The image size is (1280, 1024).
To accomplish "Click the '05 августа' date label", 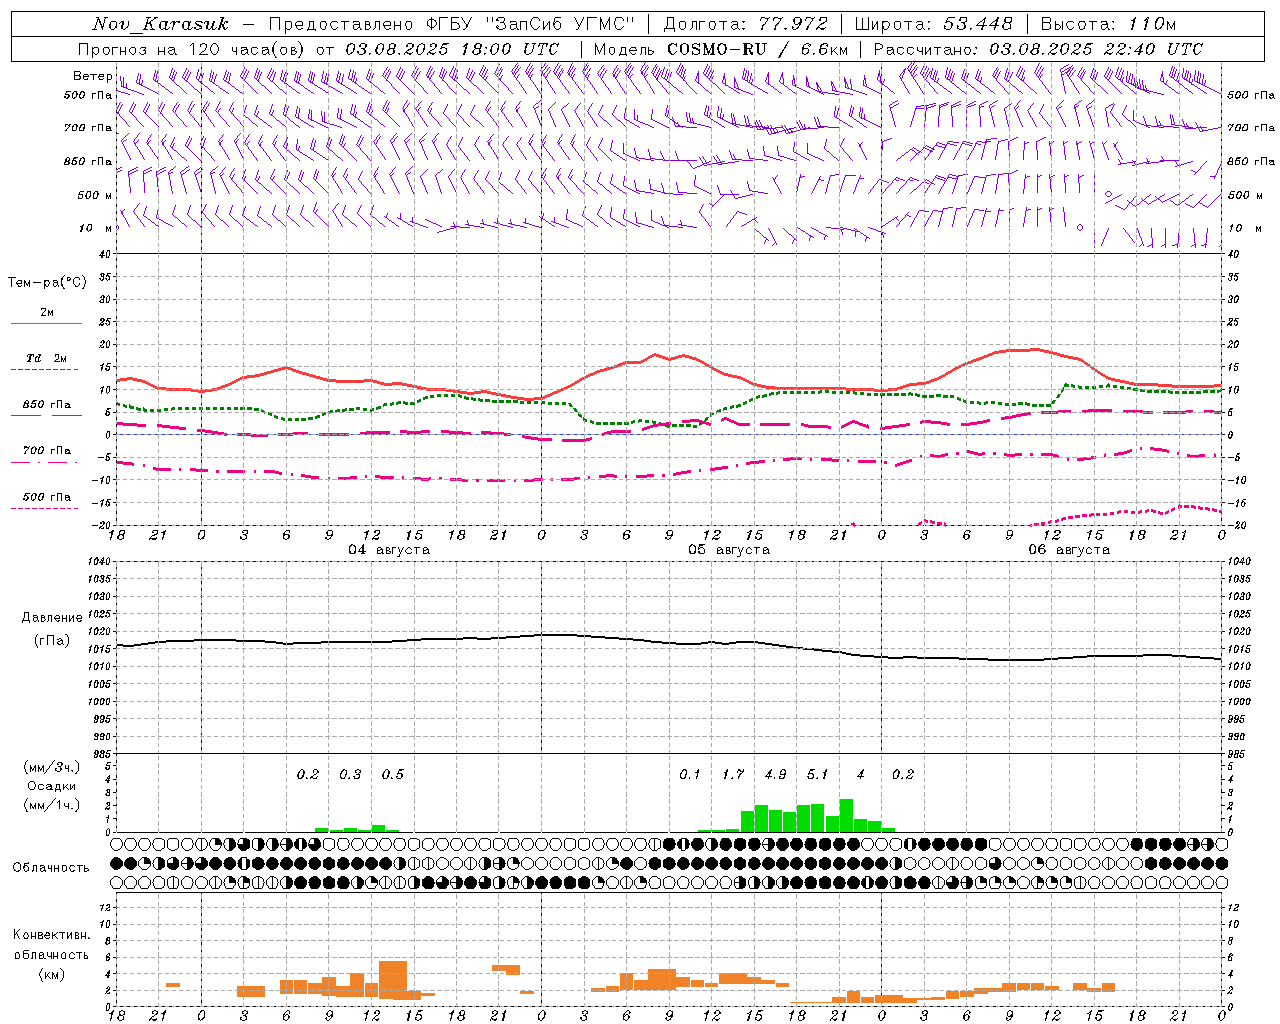I will (729, 550).
